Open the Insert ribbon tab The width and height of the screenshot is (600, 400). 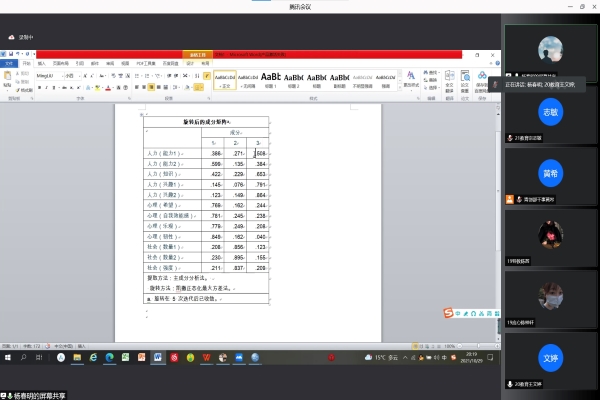[41, 62]
